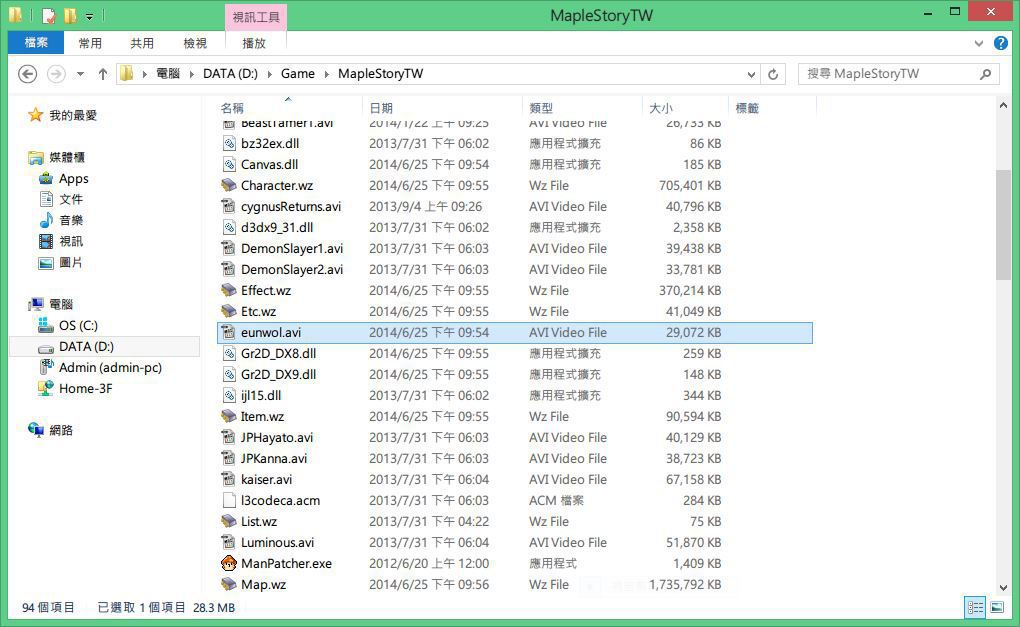Sort files by the 名稱 column header
1020x627 pixels.
(x=289, y=108)
